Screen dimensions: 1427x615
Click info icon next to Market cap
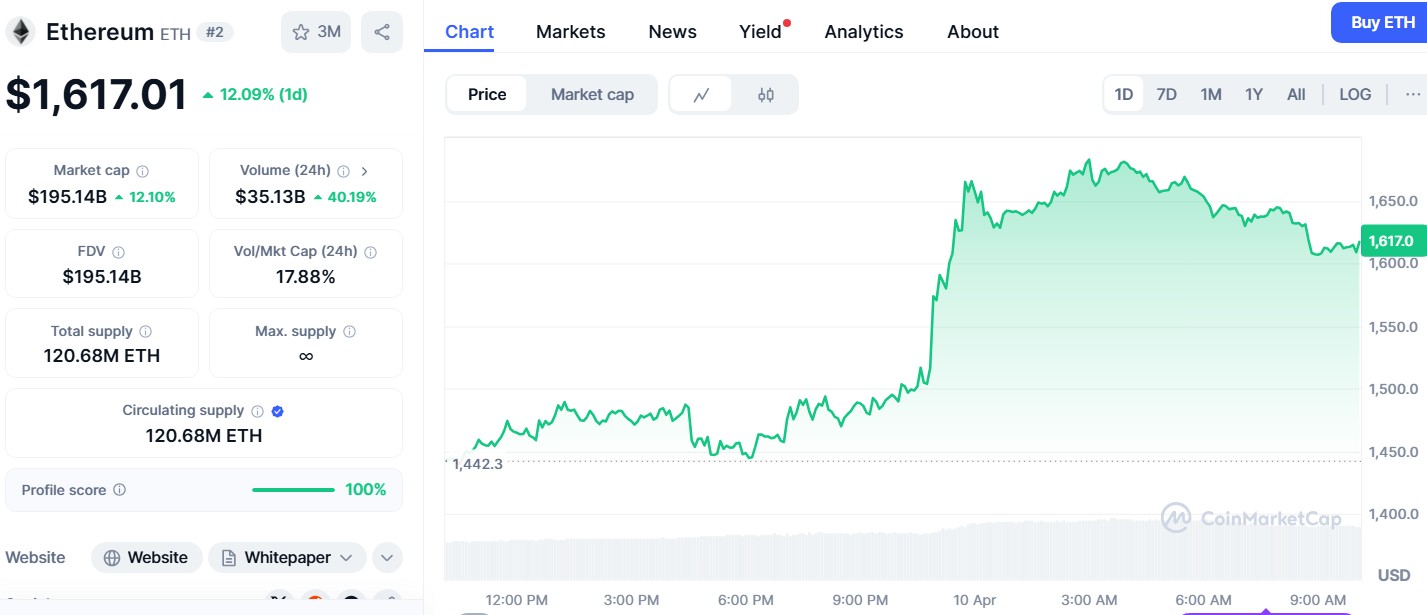click(x=143, y=171)
